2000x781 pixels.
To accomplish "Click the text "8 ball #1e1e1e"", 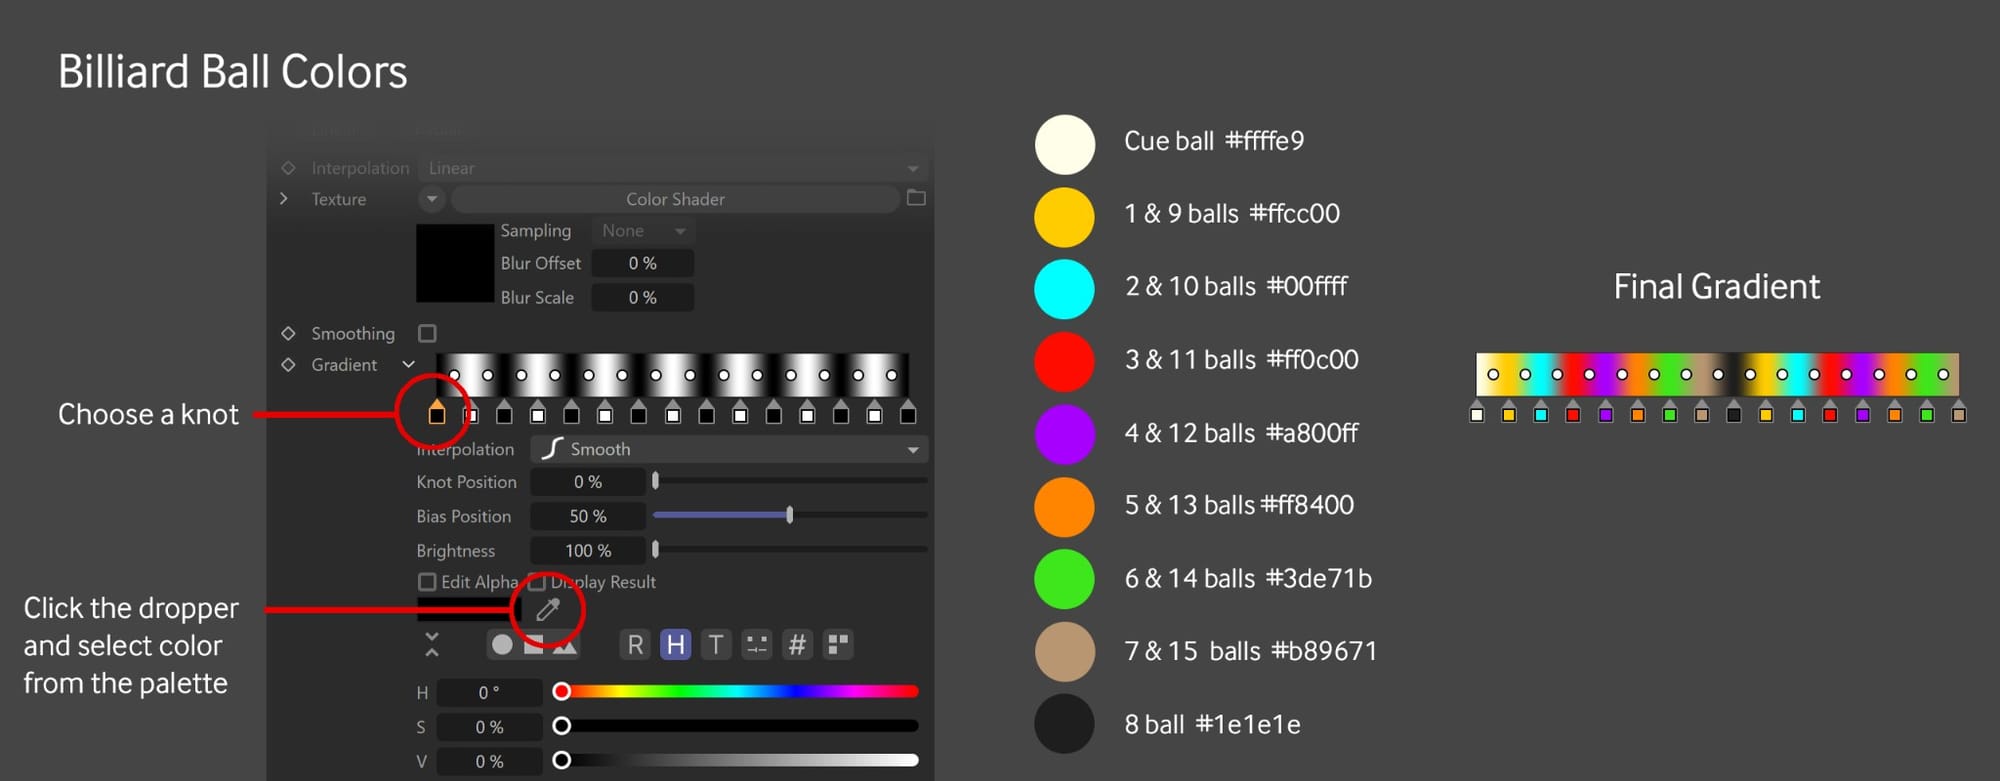I will click(1212, 725).
